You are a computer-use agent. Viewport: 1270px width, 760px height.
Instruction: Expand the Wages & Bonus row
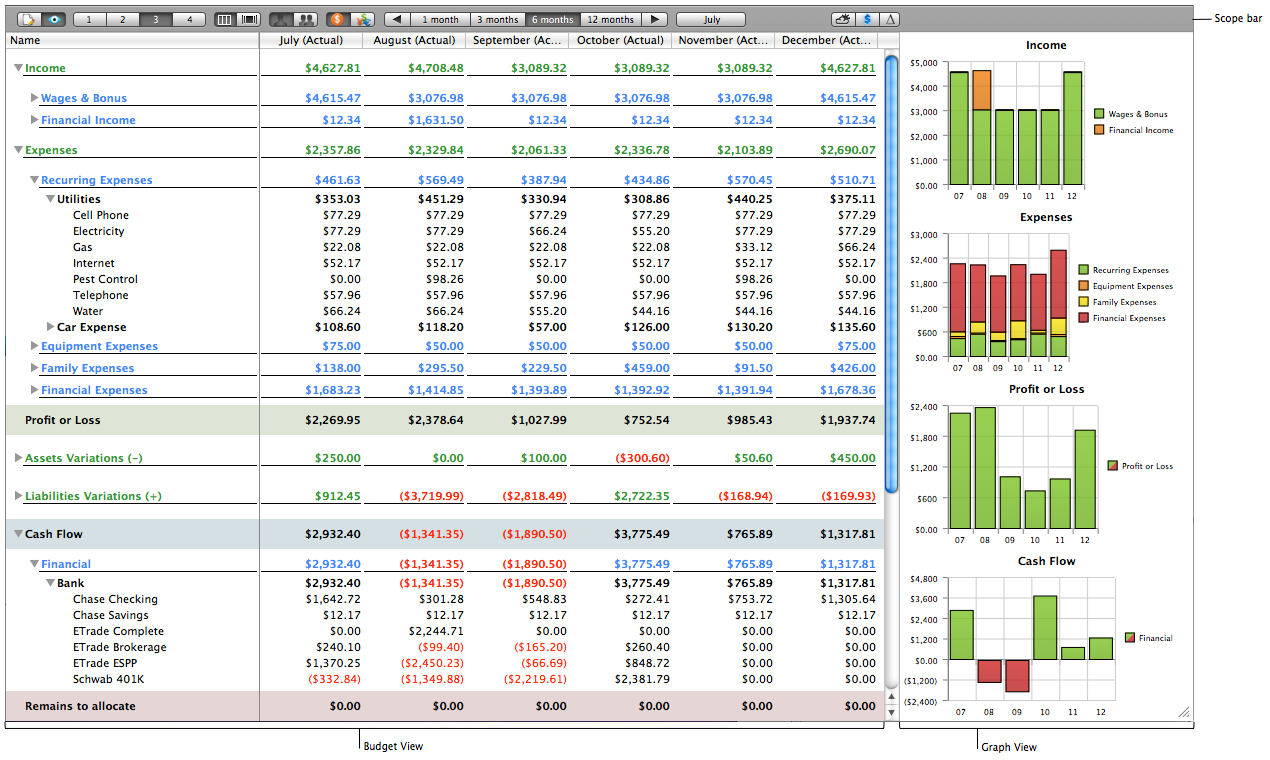tap(35, 98)
